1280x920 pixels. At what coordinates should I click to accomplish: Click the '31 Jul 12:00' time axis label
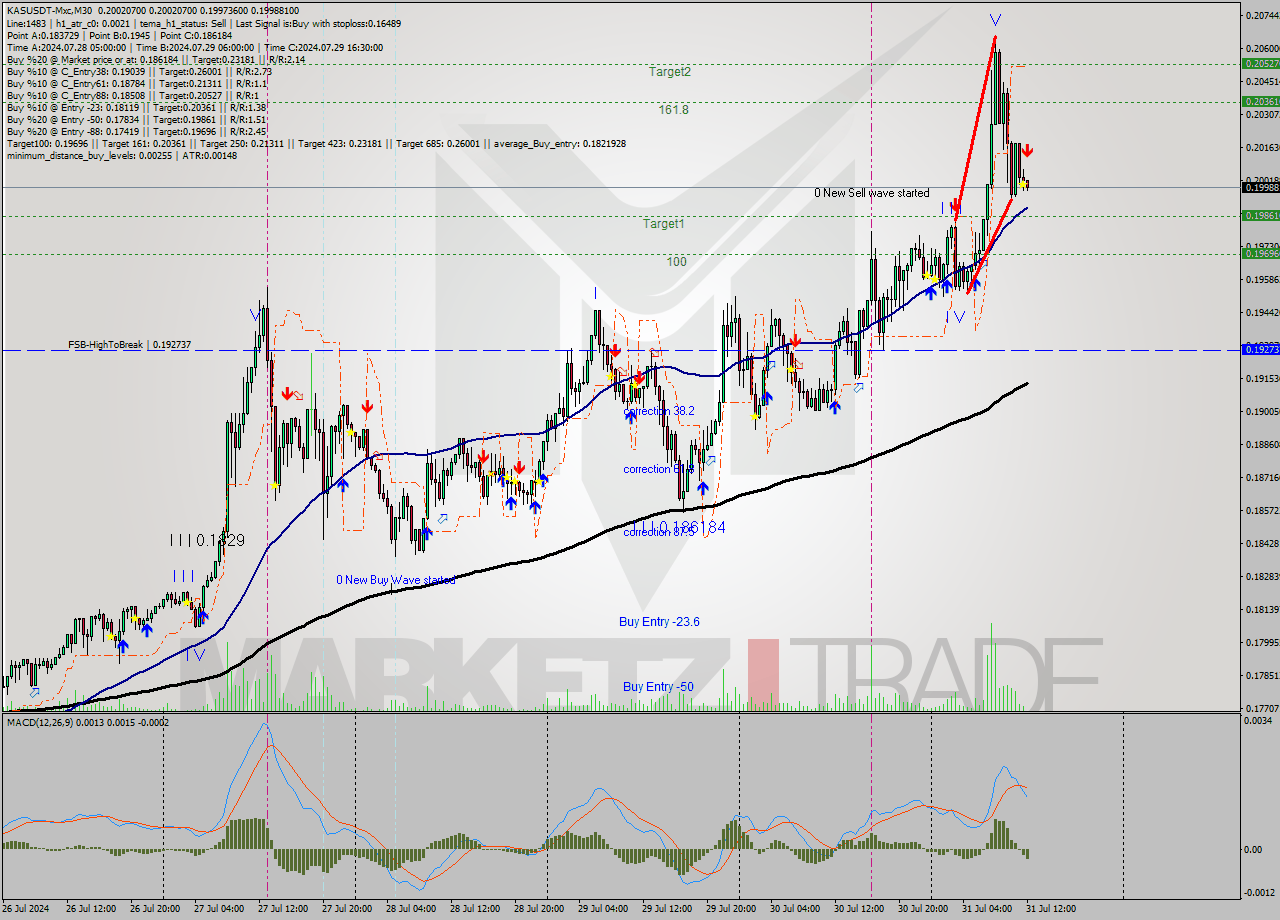coord(1050,909)
